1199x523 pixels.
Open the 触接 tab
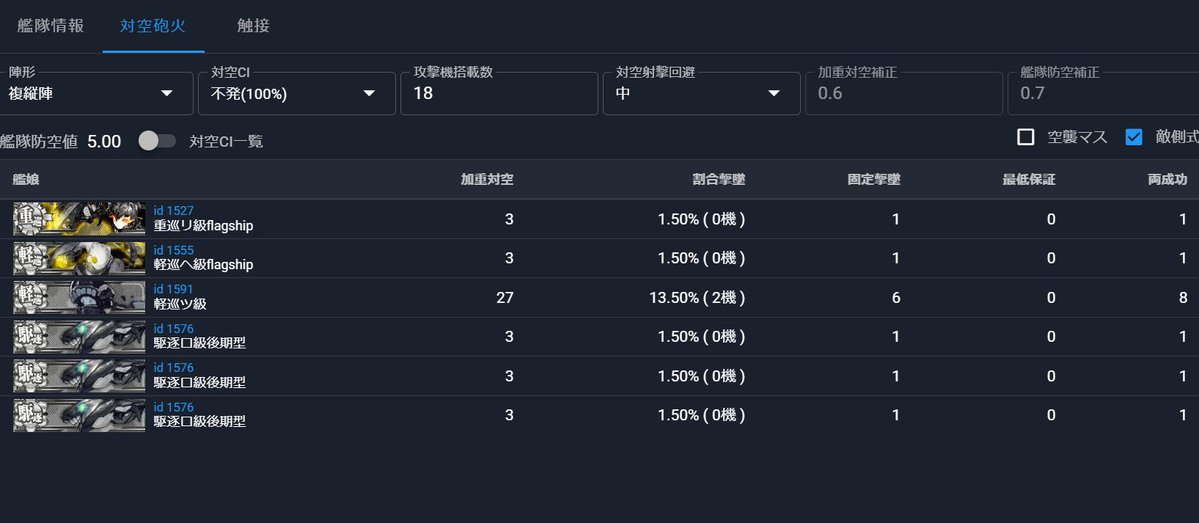pyautogui.click(x=253, y=25)
